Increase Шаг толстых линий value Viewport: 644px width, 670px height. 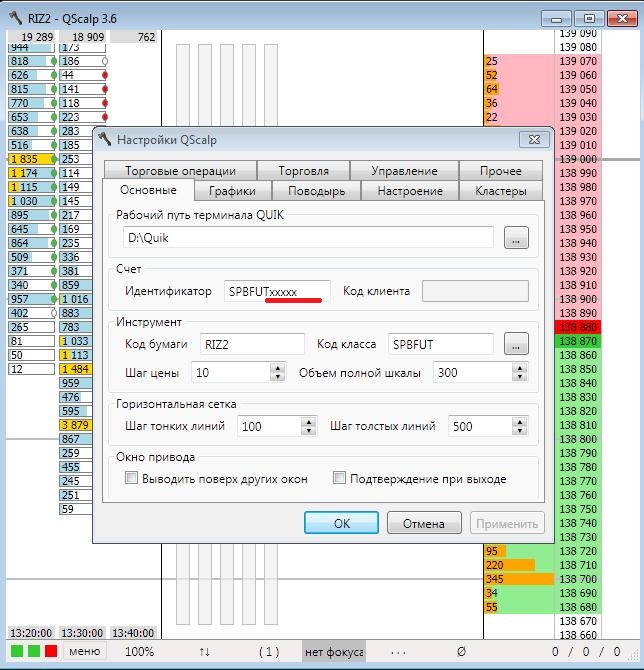520,422
